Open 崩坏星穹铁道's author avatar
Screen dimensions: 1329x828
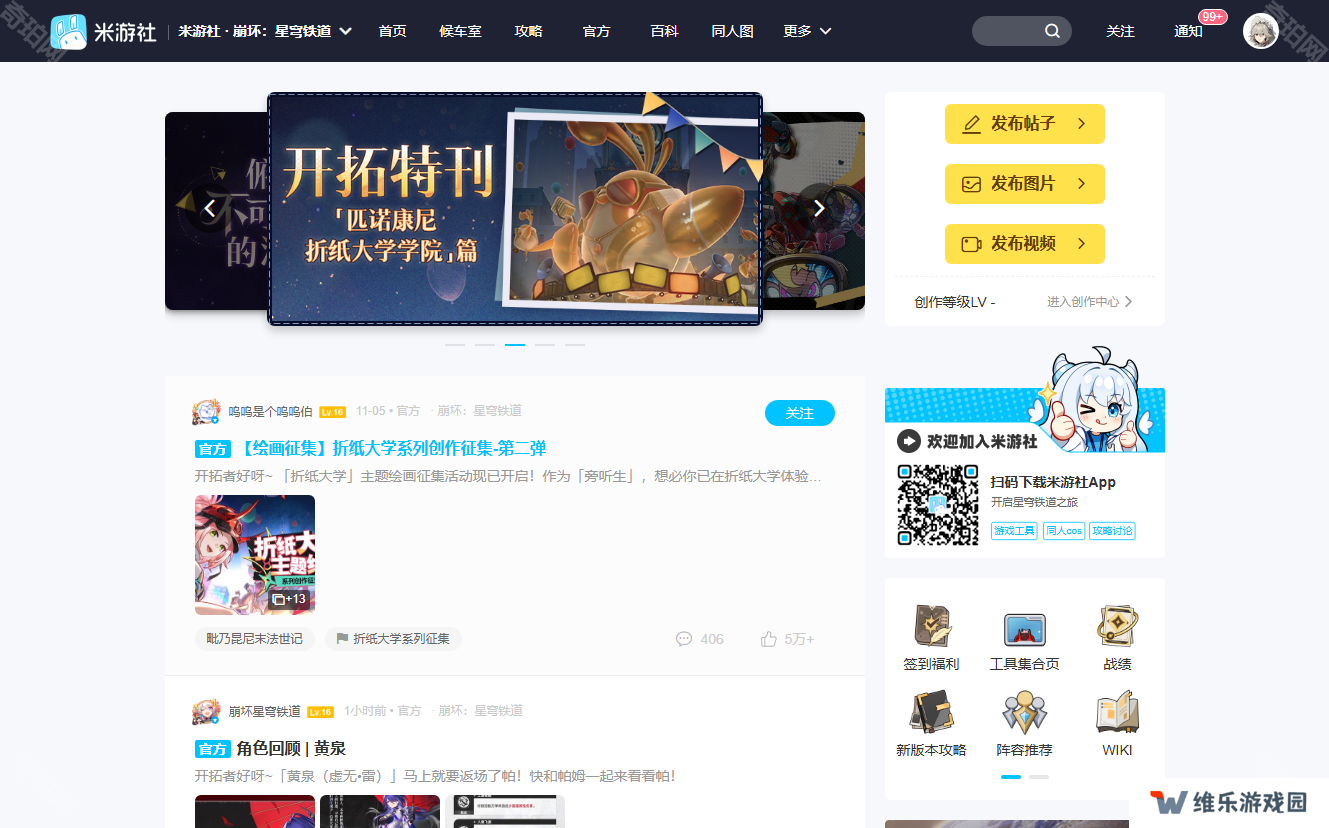pyautogui.click(x=207, y=712)
